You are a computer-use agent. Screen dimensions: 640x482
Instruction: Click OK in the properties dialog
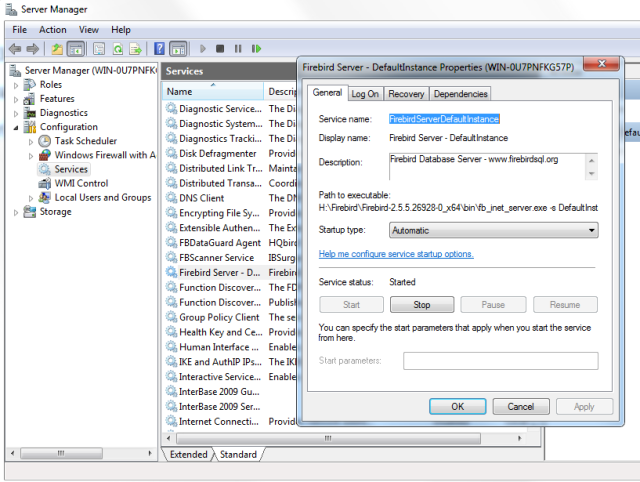coord(458,406)
